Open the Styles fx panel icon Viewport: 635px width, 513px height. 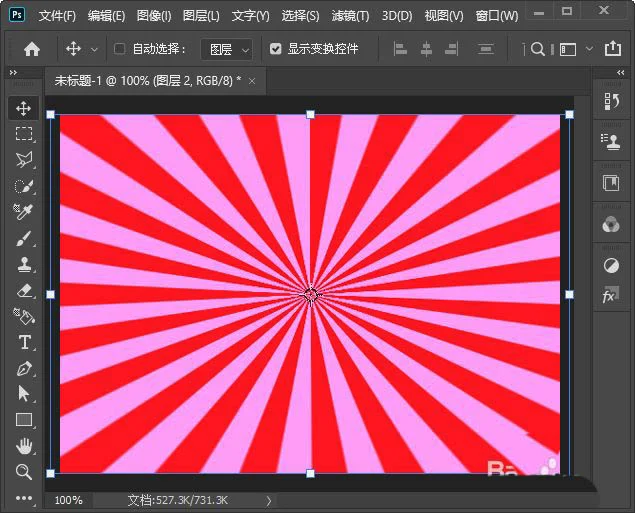coord(610,295)
